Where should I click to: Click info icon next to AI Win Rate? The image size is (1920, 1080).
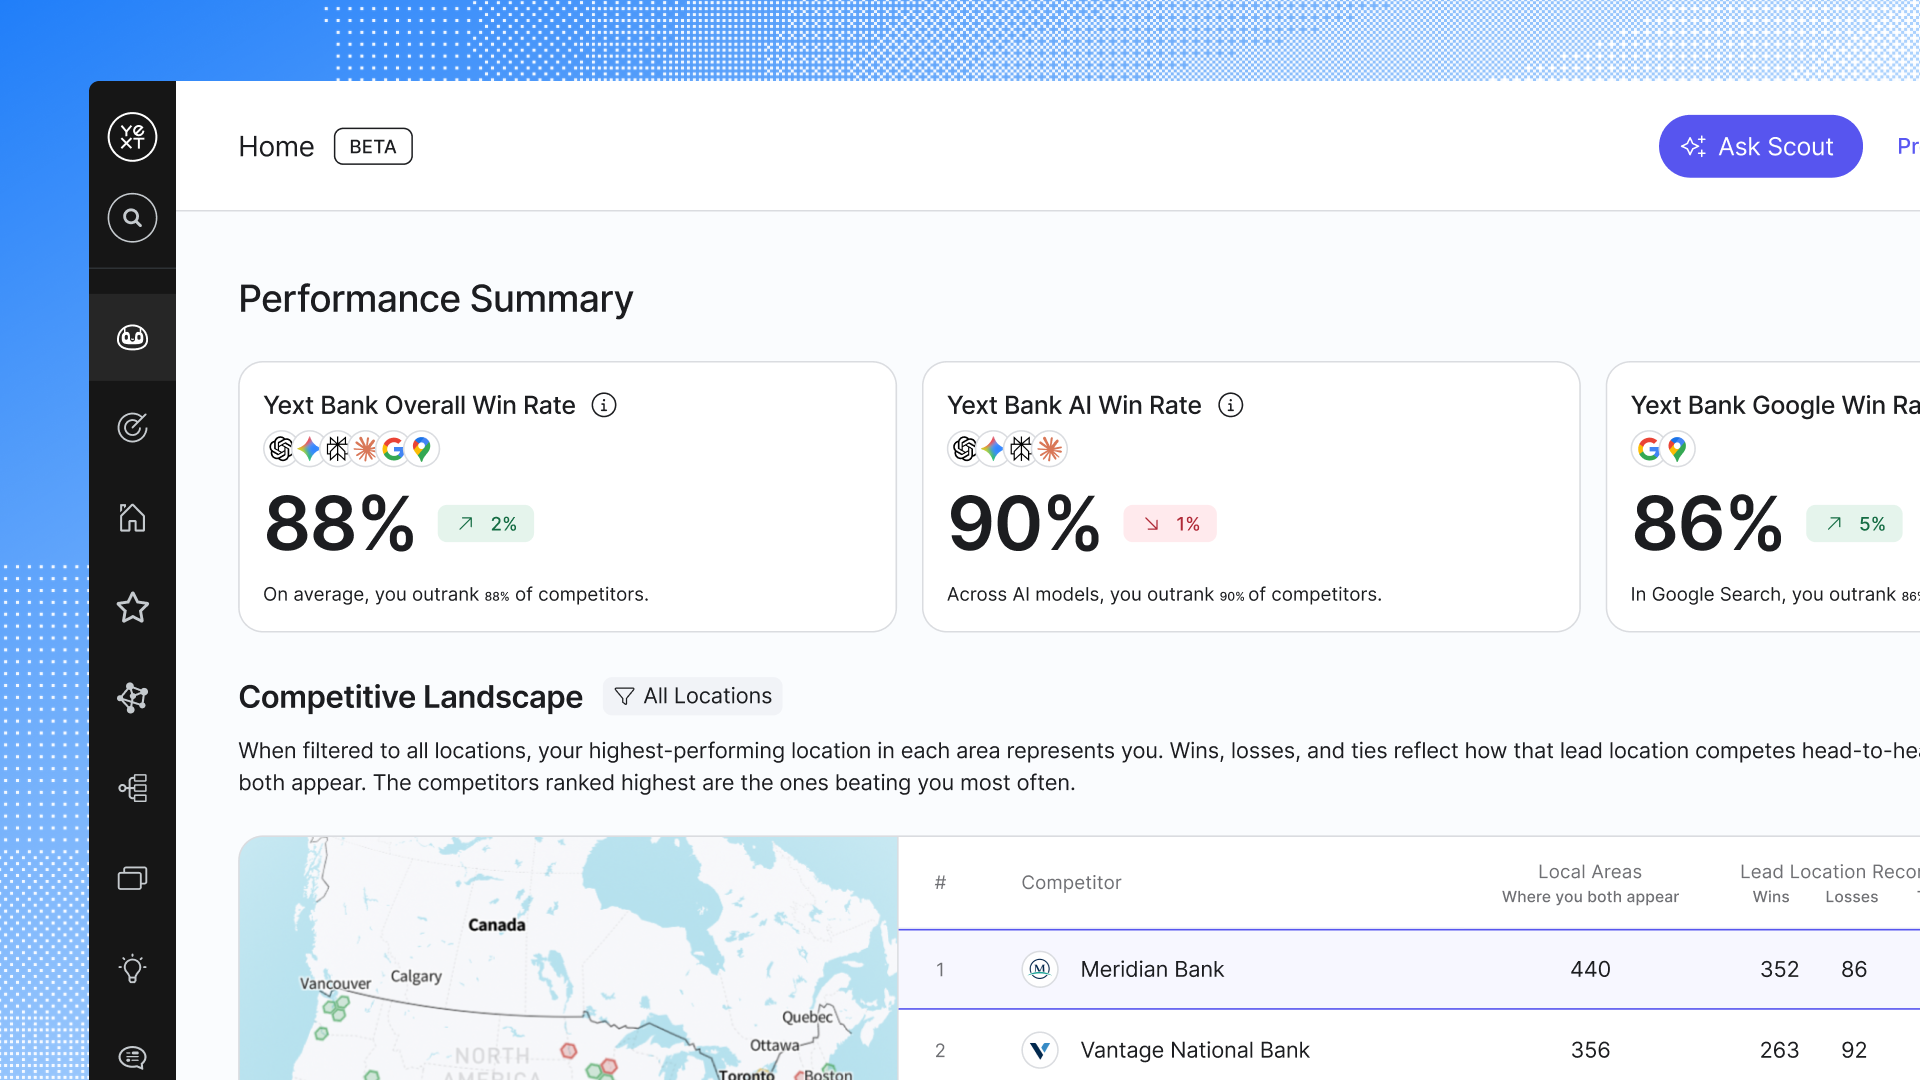pos(1231,405)
